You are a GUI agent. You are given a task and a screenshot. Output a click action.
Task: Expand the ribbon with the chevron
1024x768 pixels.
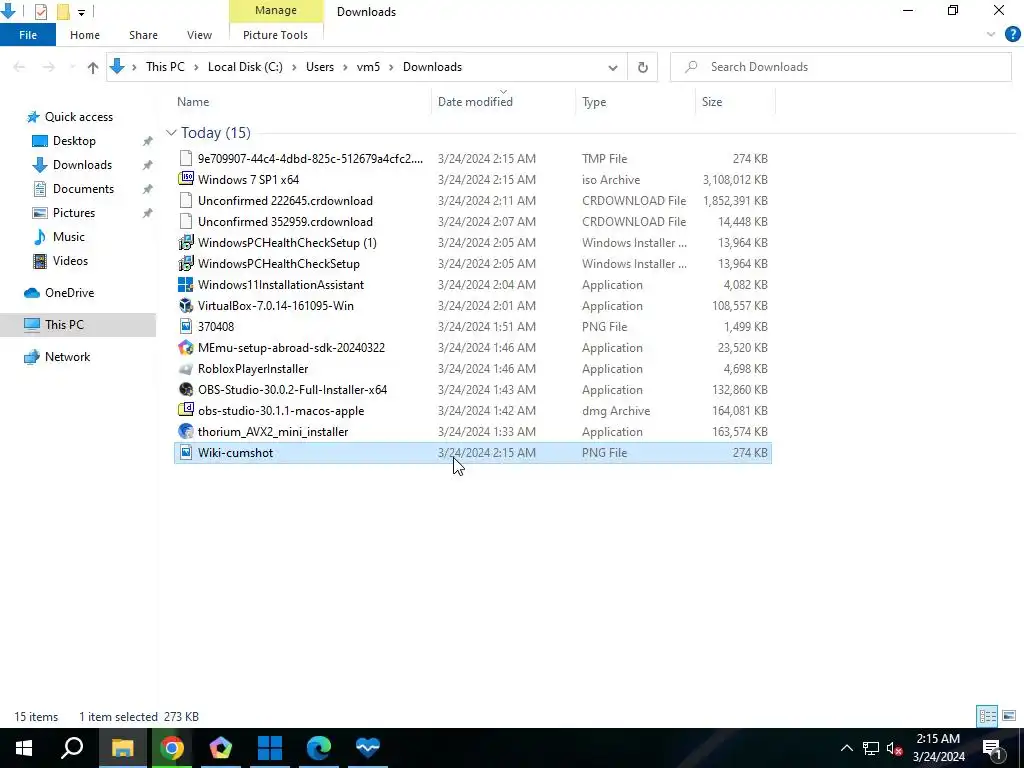(991, 34)
